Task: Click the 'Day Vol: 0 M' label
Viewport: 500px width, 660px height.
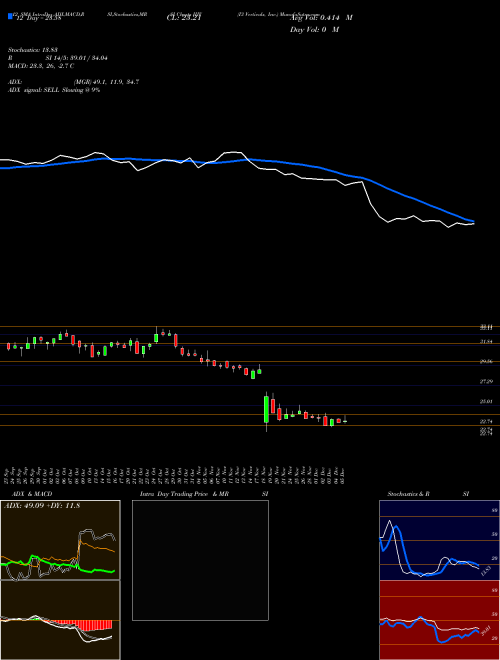Action: point(314,30)
